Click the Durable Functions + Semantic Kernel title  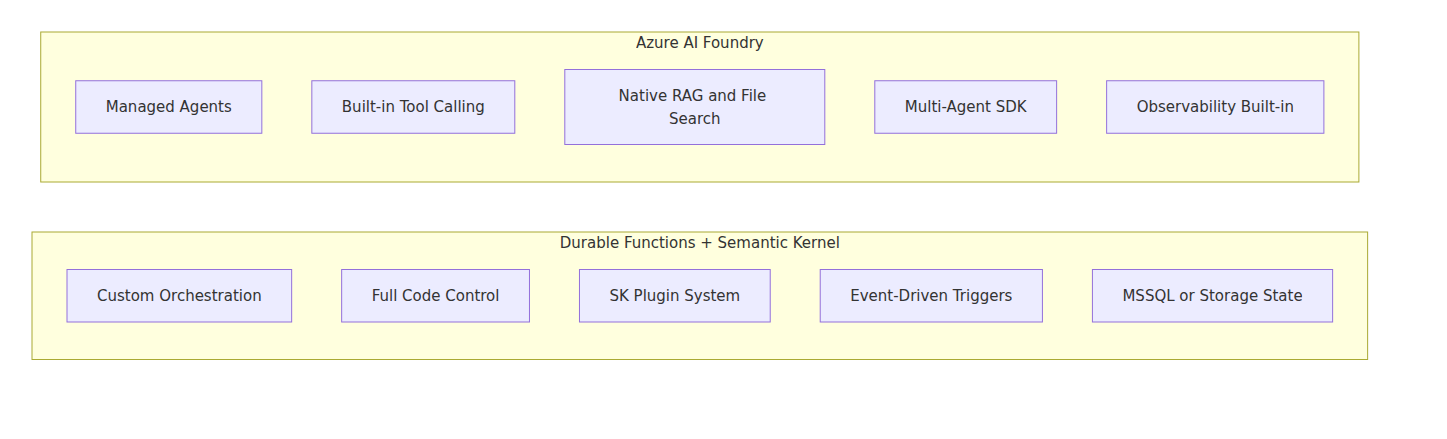pos(700,243)
